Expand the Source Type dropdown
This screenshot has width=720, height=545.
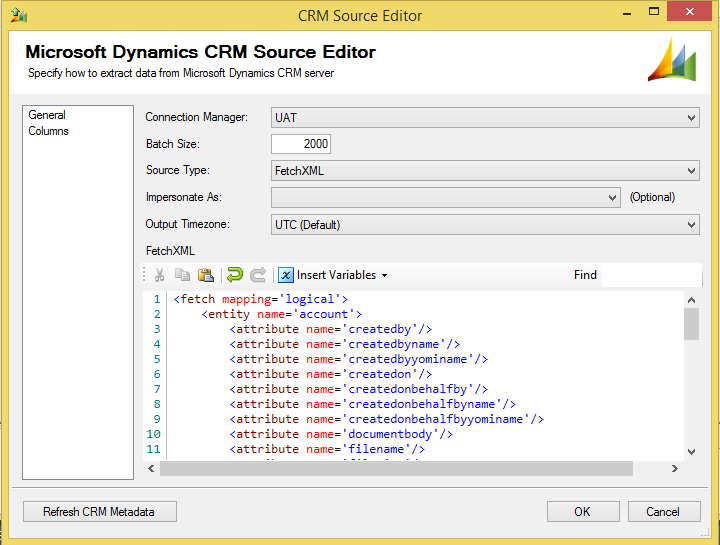[691, 171]
